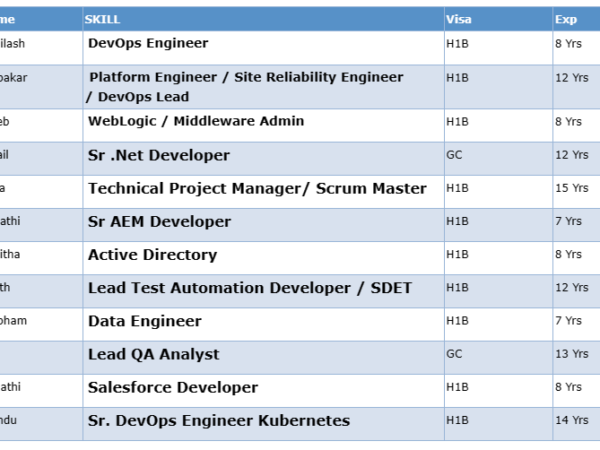Click GC visa cell in Lead QA Analyst row
This screenshot has height=450, width=600.
[452, 354]
